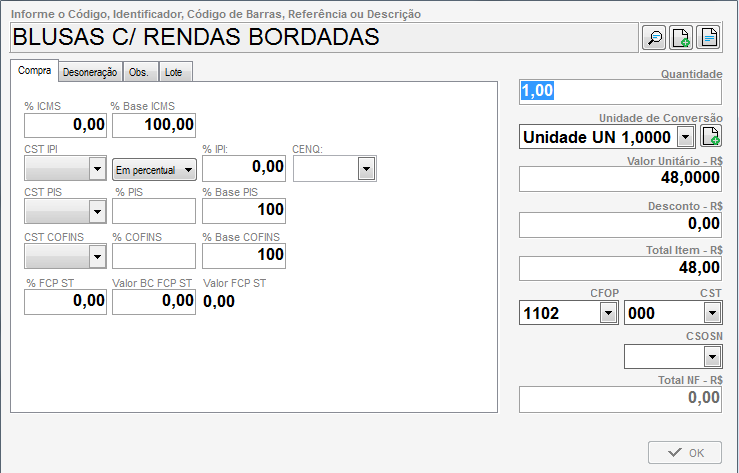Expand the CST IPI dropdown
This screenshot has height=473, width=739.
(x=97, y=170)
